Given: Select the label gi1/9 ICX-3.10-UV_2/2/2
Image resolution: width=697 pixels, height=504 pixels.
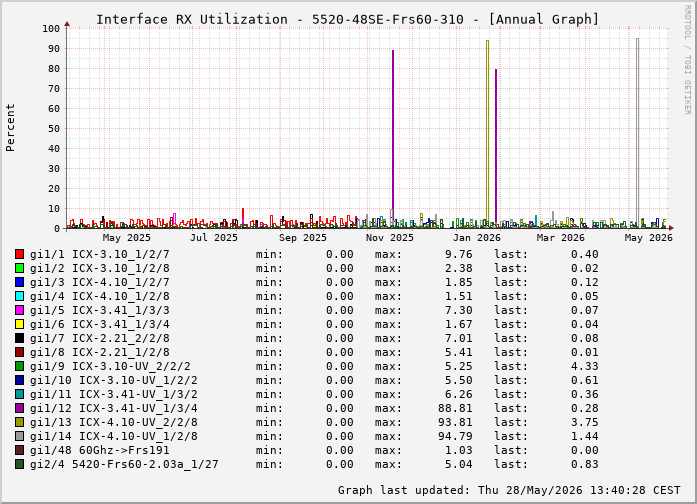Looking at the screenshot, I should coord(110,366).
